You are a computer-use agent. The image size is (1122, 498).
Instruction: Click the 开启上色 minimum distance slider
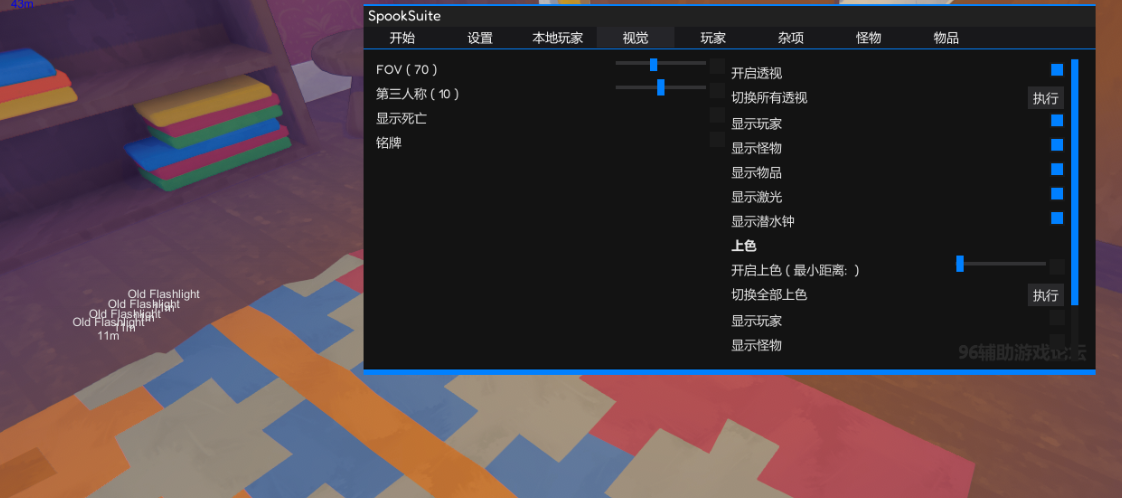click(1001, 264)
